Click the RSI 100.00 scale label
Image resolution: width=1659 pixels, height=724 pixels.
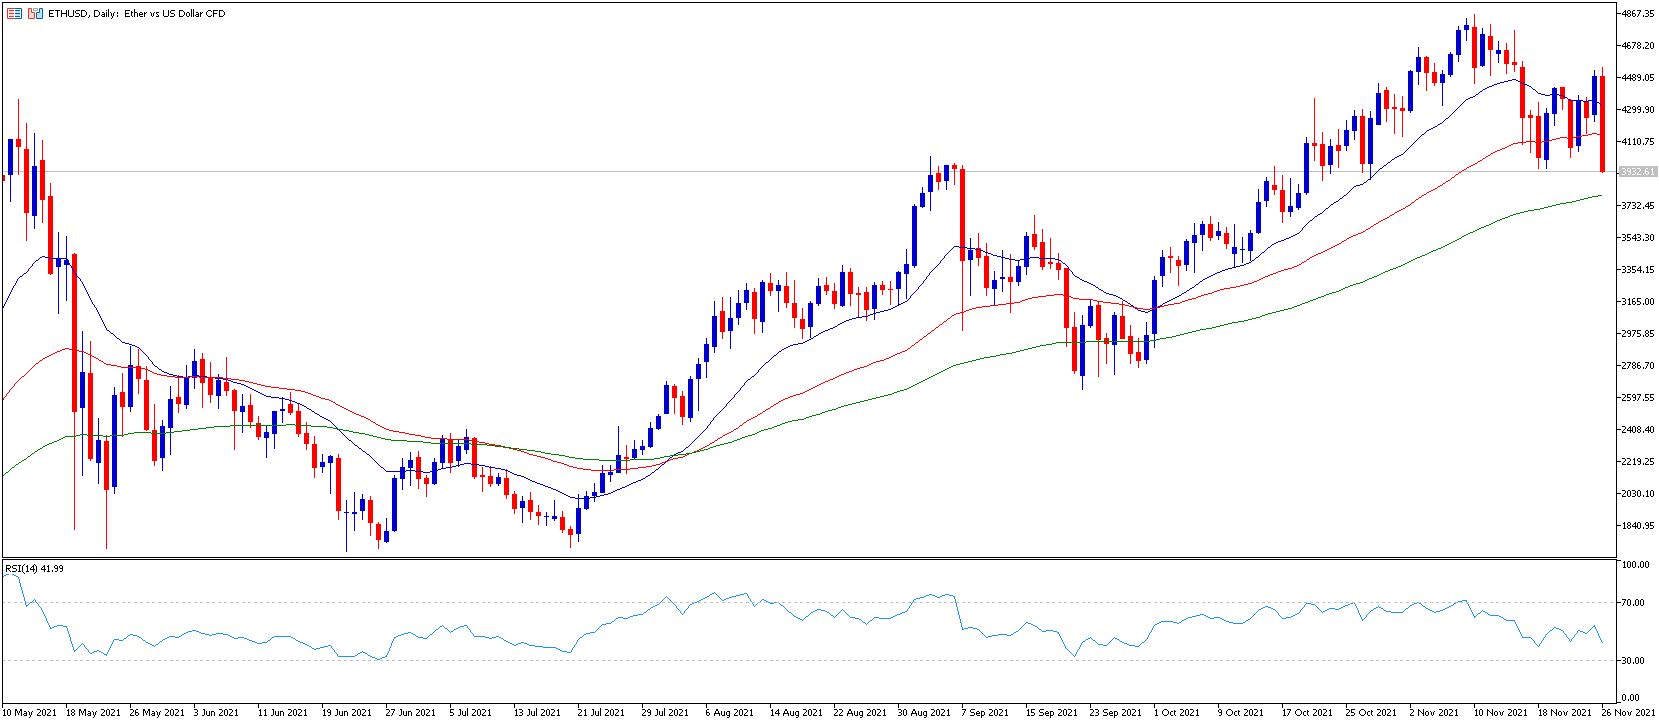pos(1636,565)
